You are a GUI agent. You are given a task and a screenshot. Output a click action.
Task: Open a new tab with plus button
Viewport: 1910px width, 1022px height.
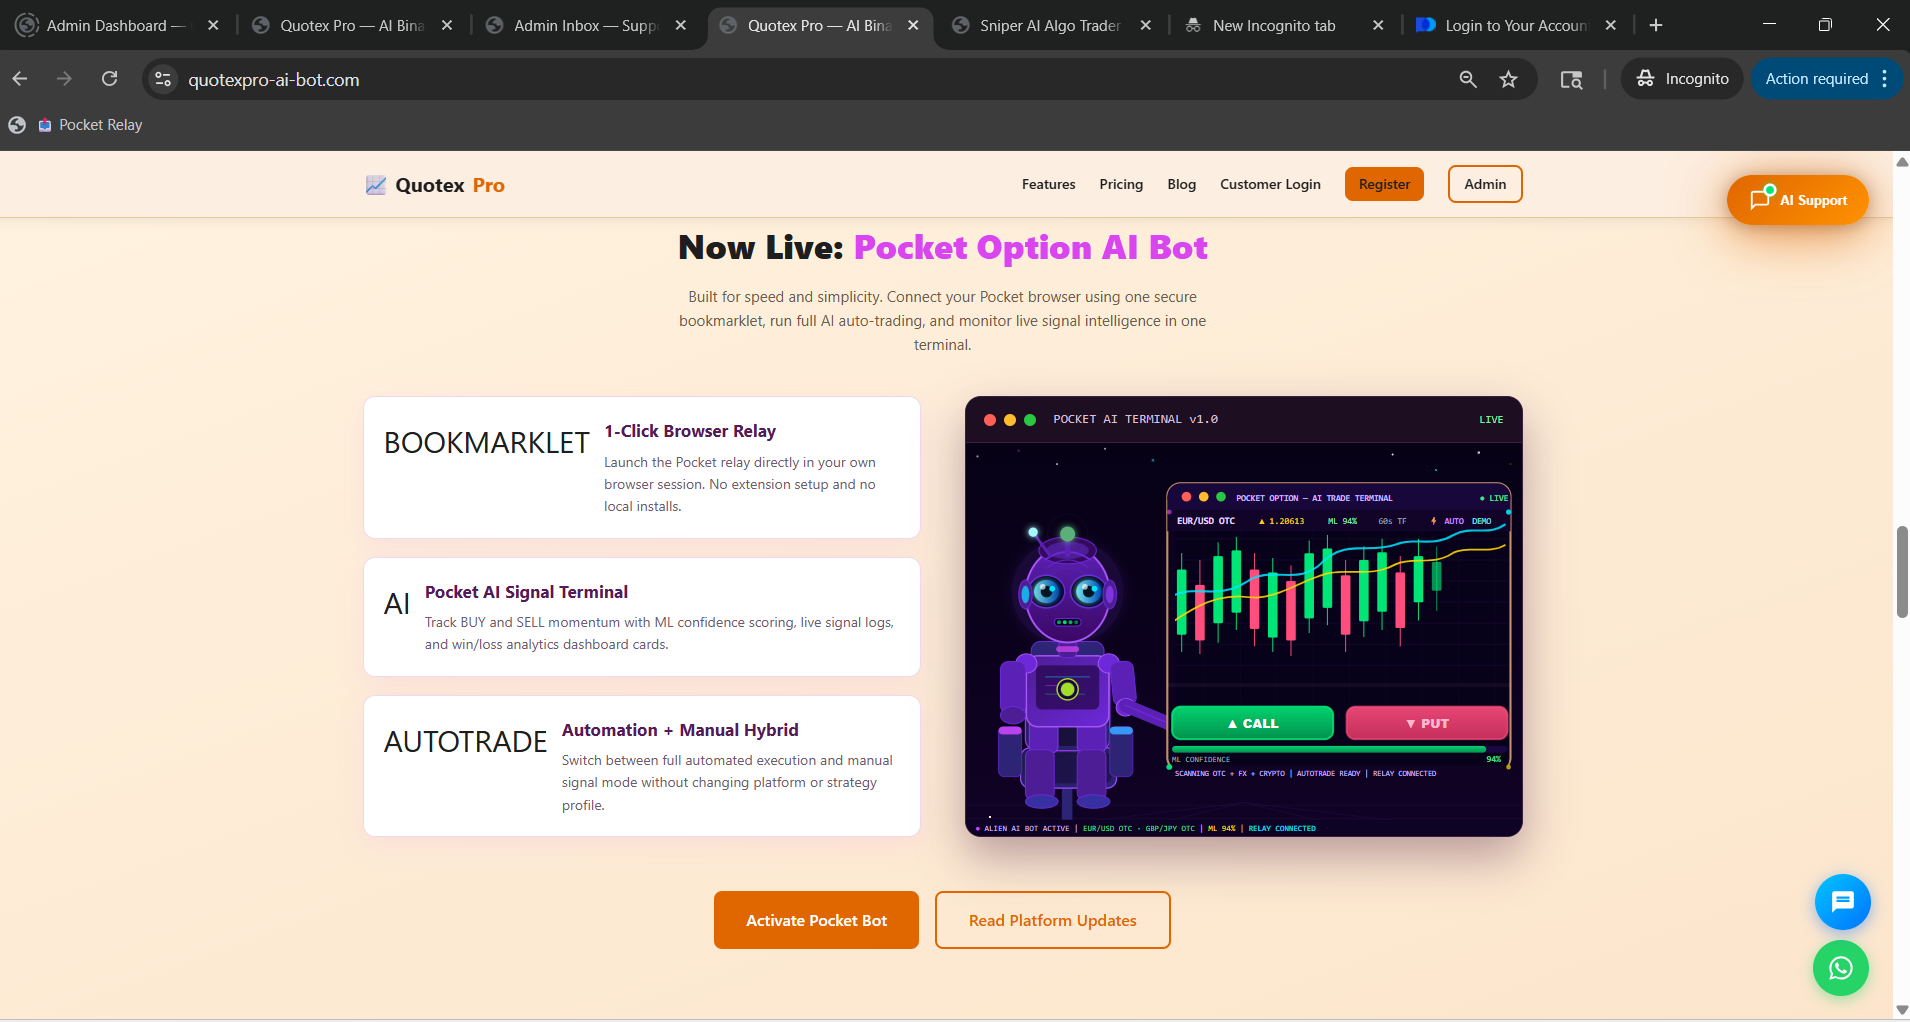(1656, 25)
